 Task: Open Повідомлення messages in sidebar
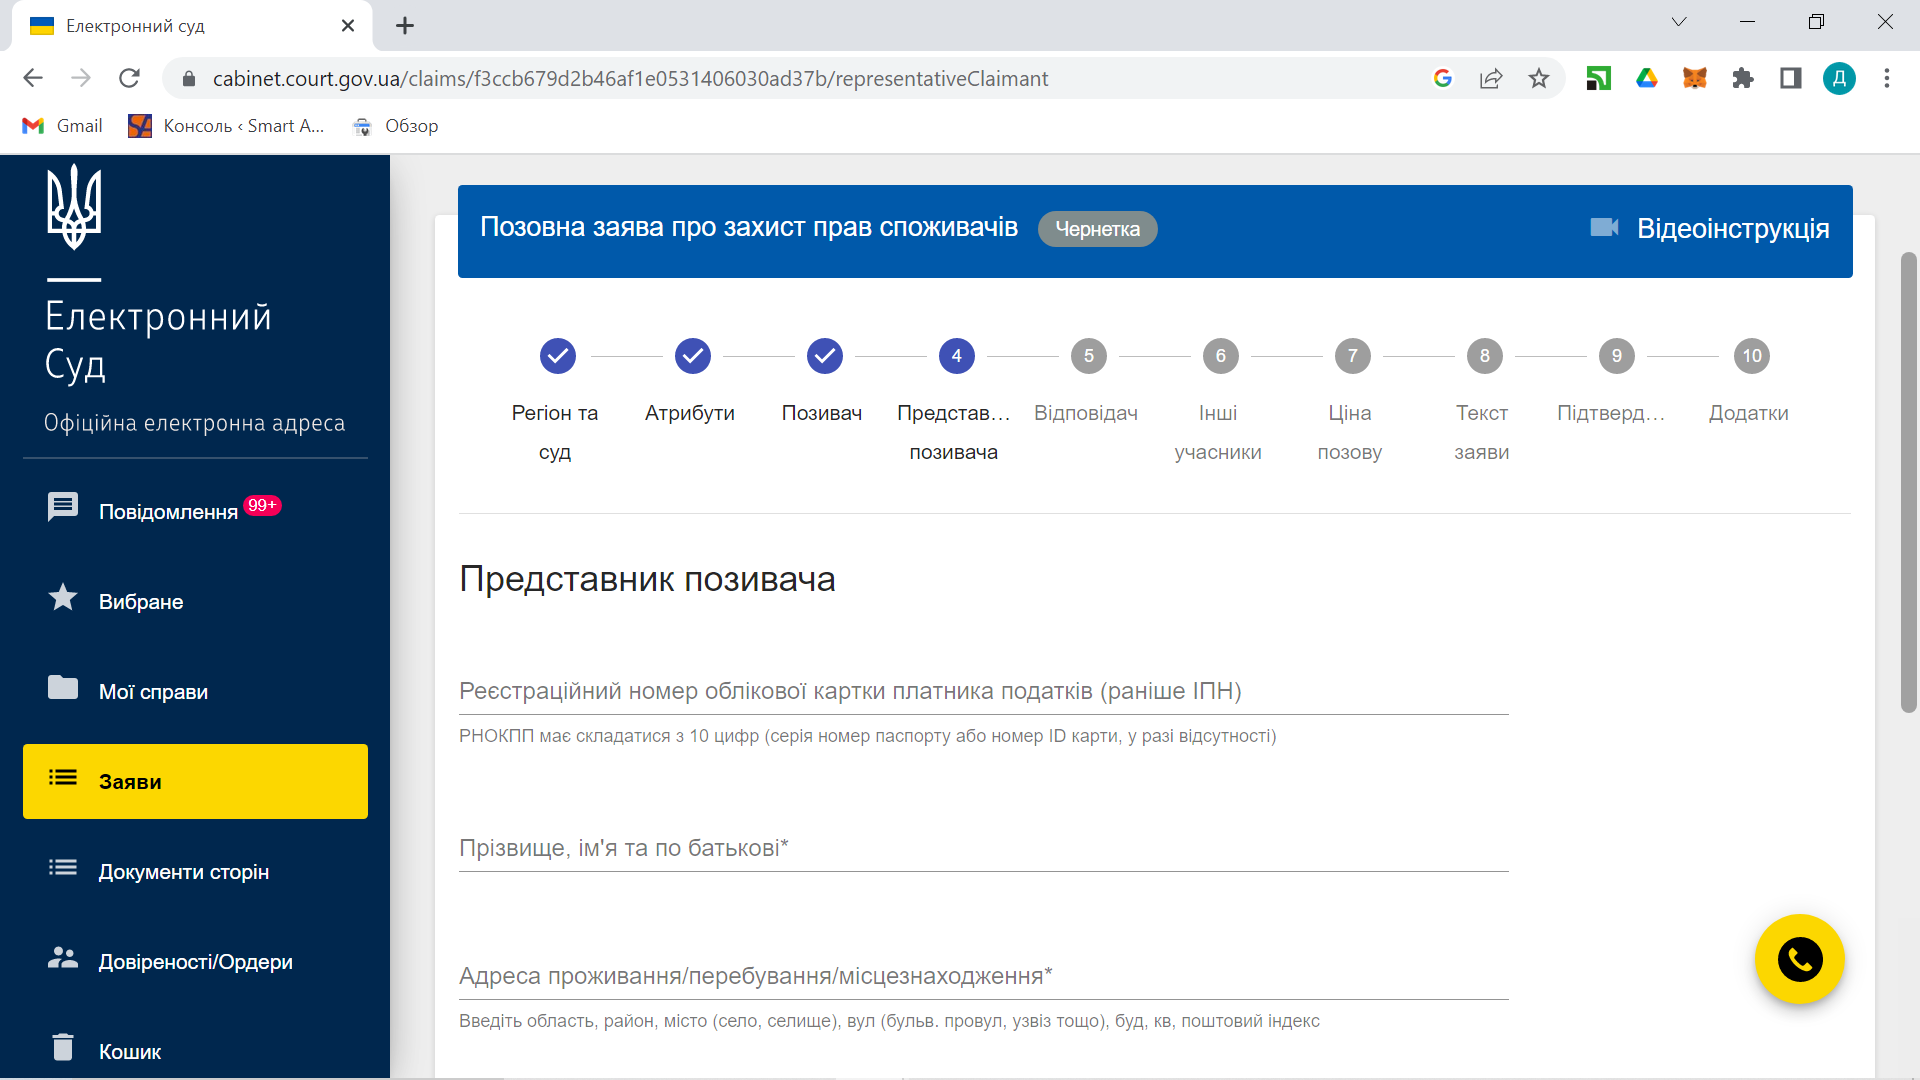168,511
